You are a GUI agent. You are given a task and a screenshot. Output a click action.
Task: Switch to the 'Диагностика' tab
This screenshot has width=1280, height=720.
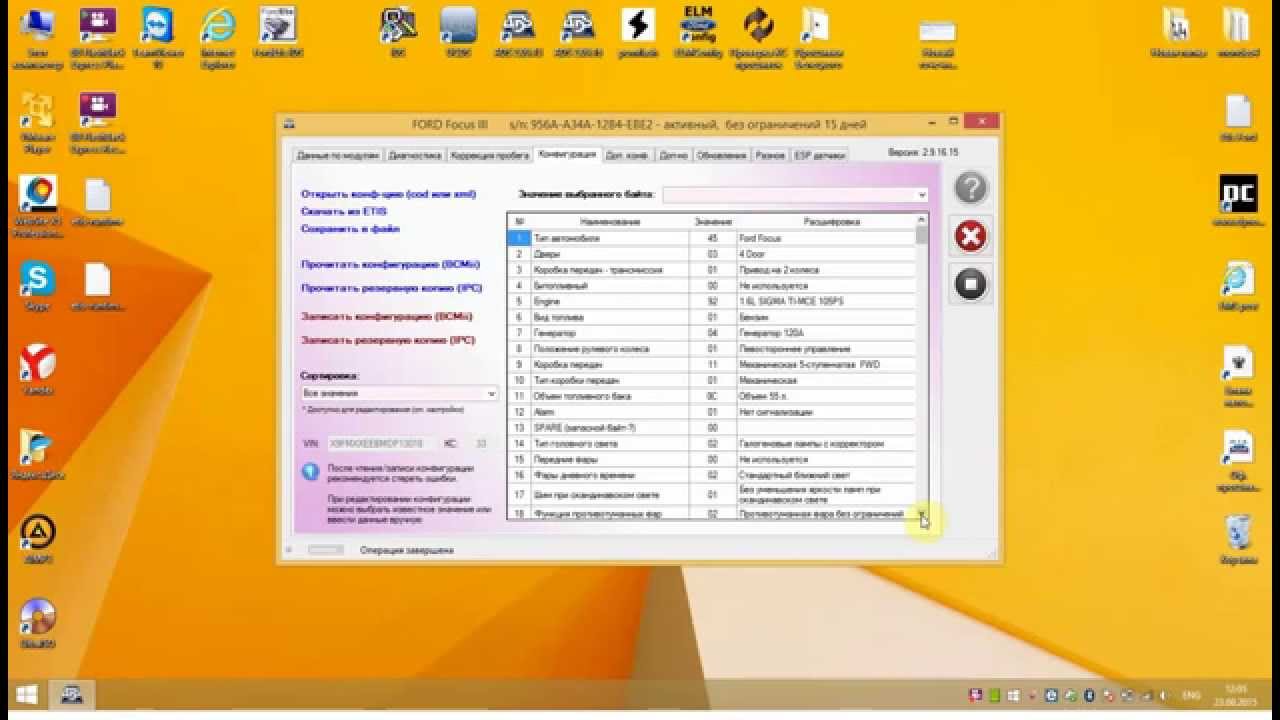[x=415, y=156]
